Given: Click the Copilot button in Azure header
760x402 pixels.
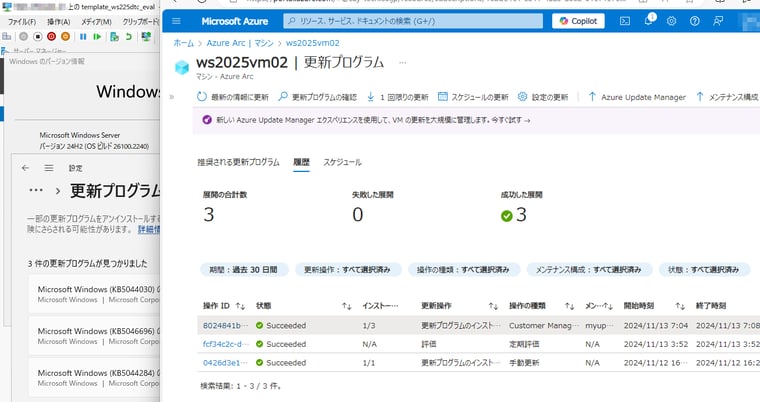Looking at the screenshot, I should pyautogui.click(x=578, y=21).
